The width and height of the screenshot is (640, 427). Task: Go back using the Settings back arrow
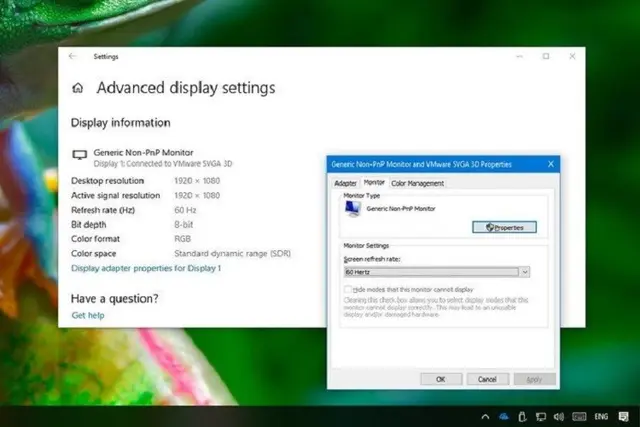(73, 56)
